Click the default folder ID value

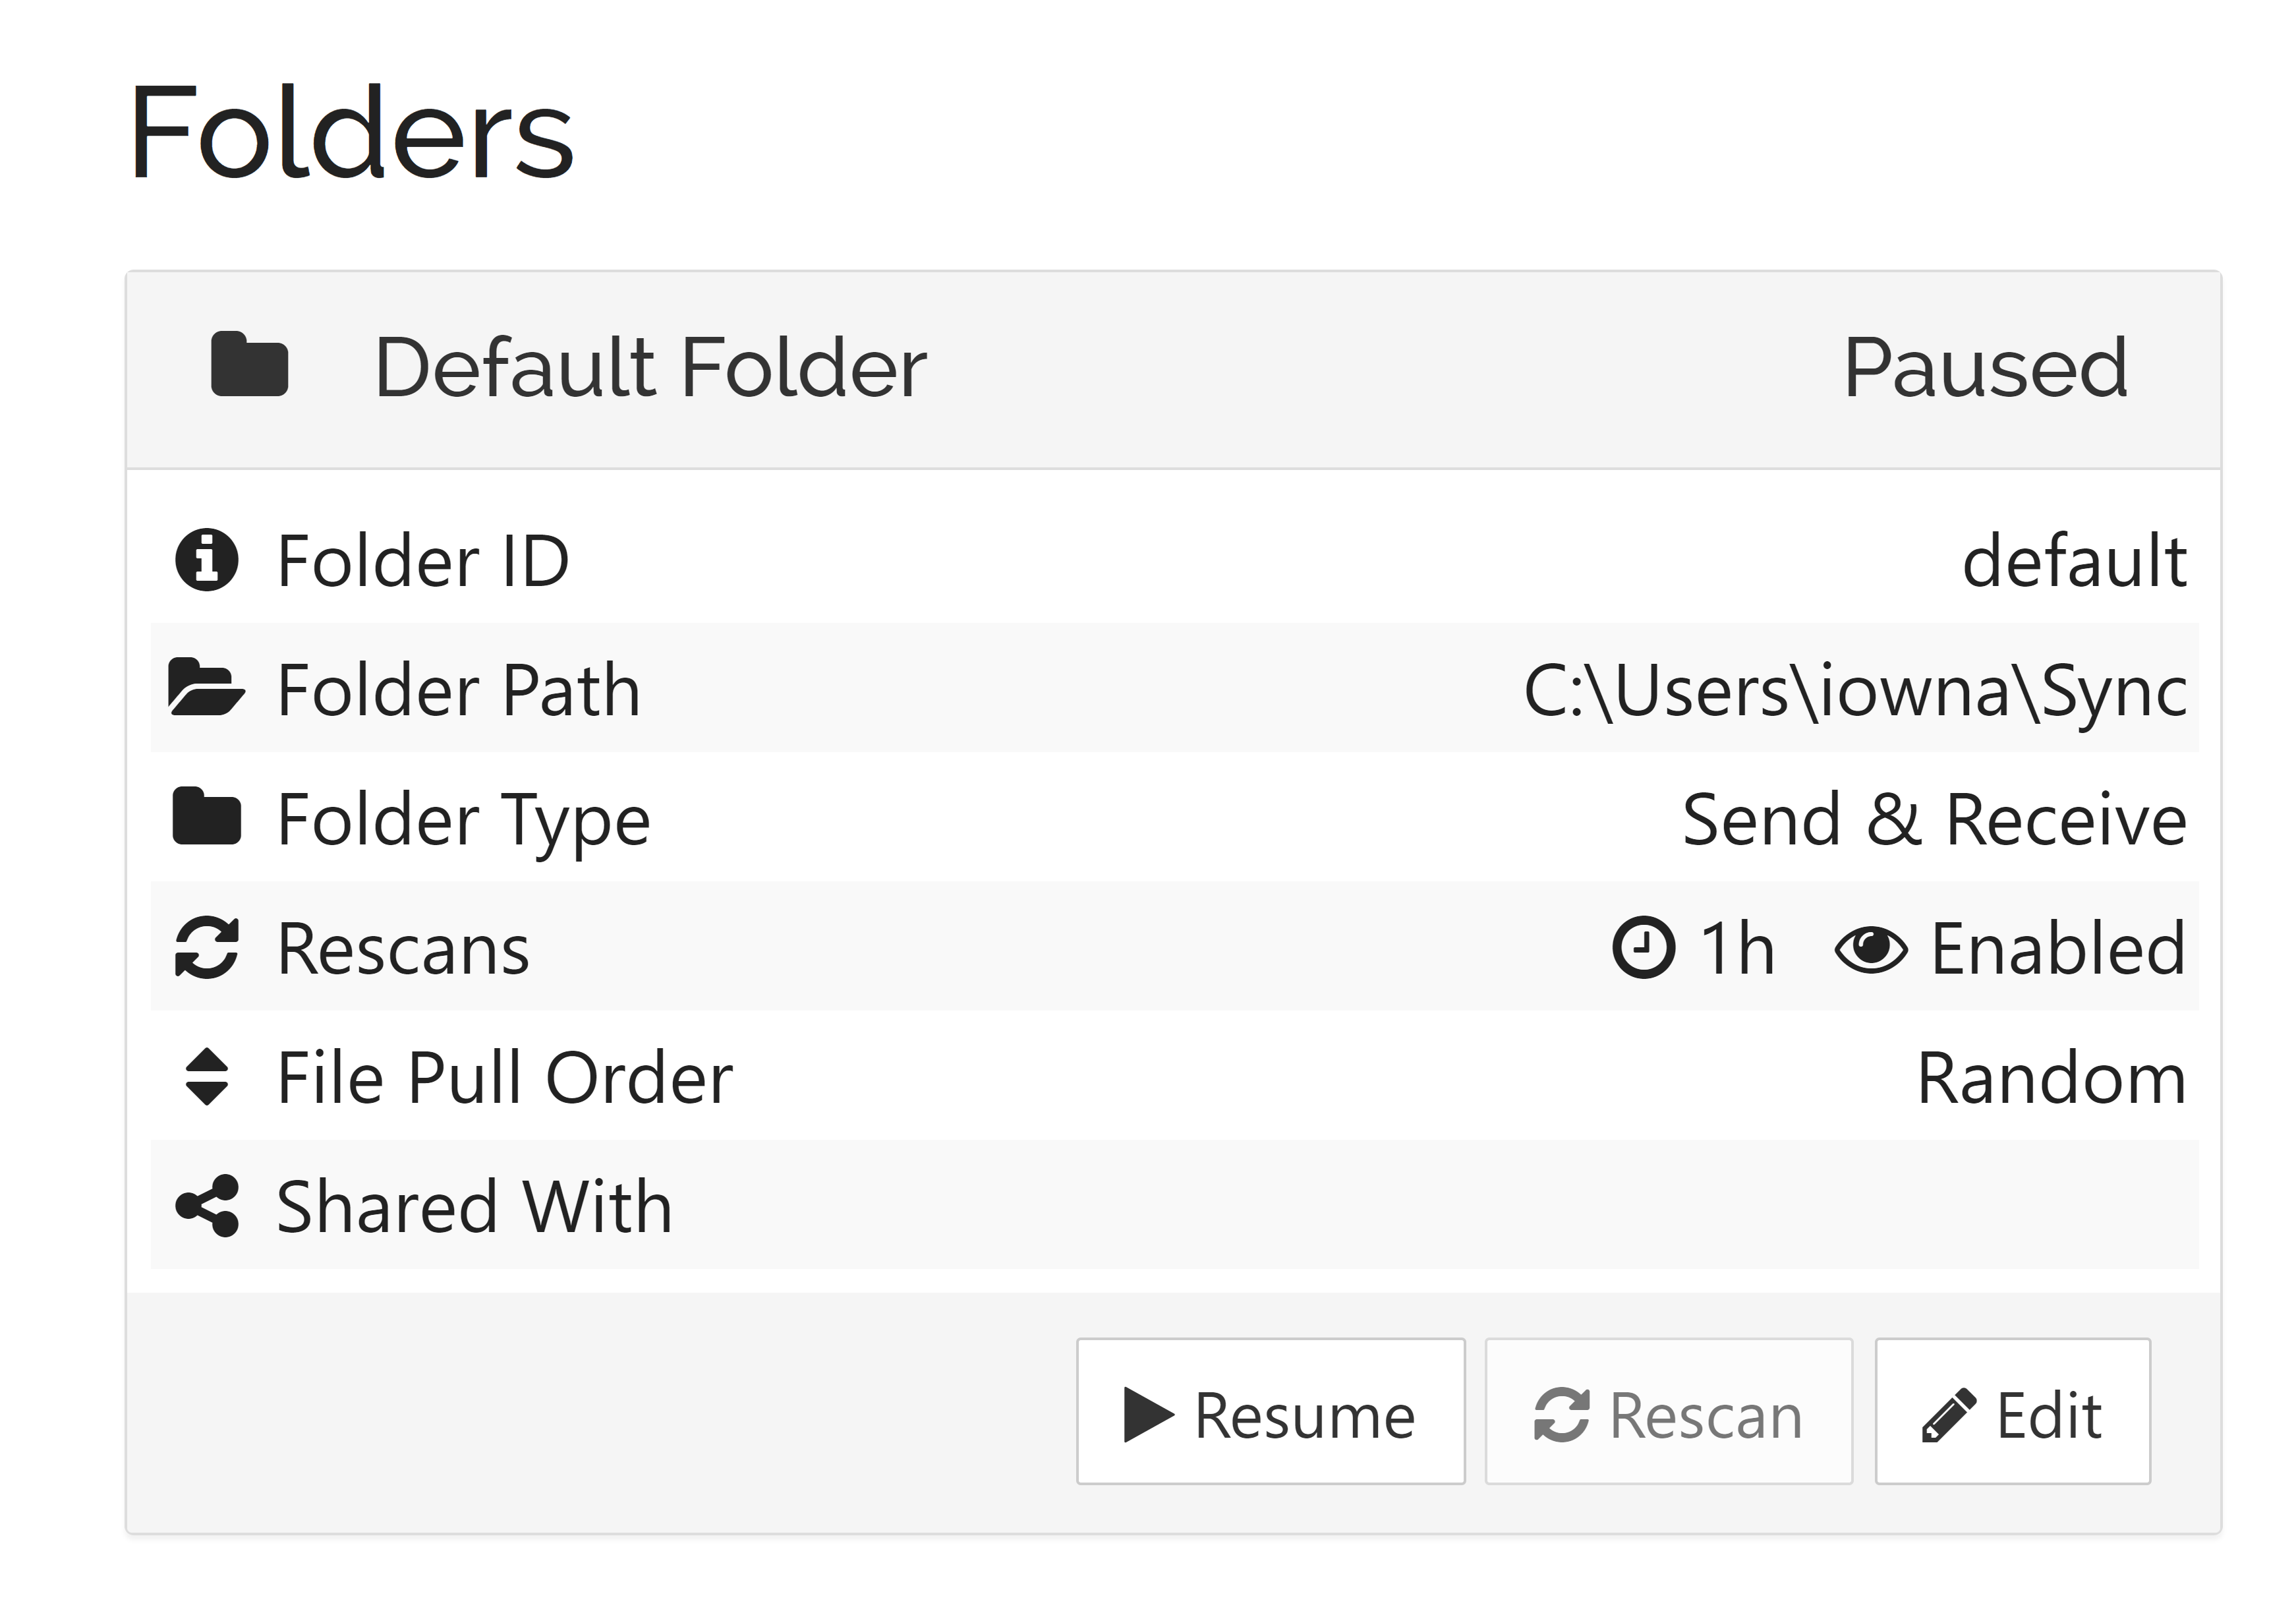(x=2074, y=561)
